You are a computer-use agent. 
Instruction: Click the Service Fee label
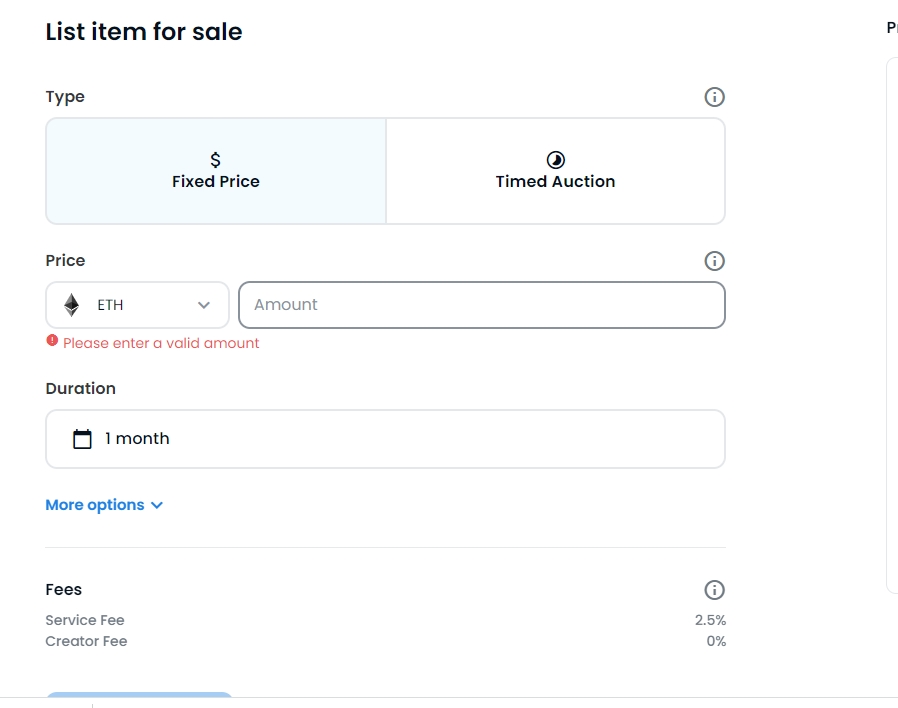click(85, 620)
